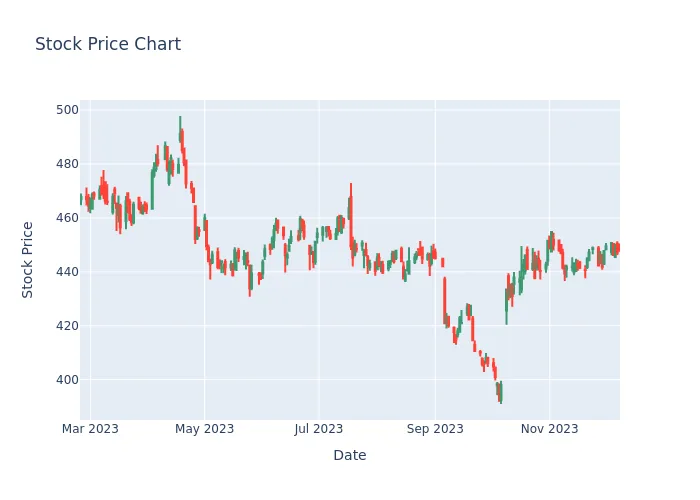Click the 'Nov 2023' x-axis label

coord(550,429)
